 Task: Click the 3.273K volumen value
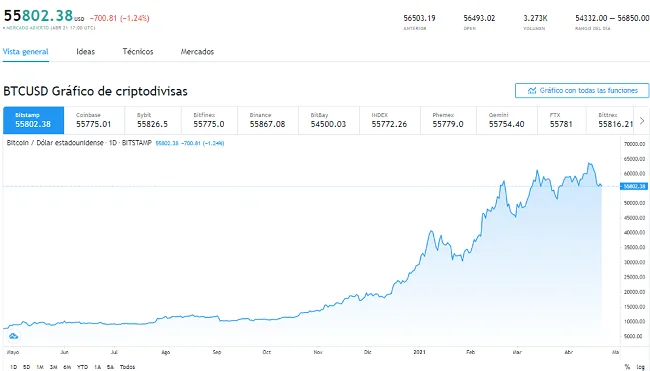535,18
